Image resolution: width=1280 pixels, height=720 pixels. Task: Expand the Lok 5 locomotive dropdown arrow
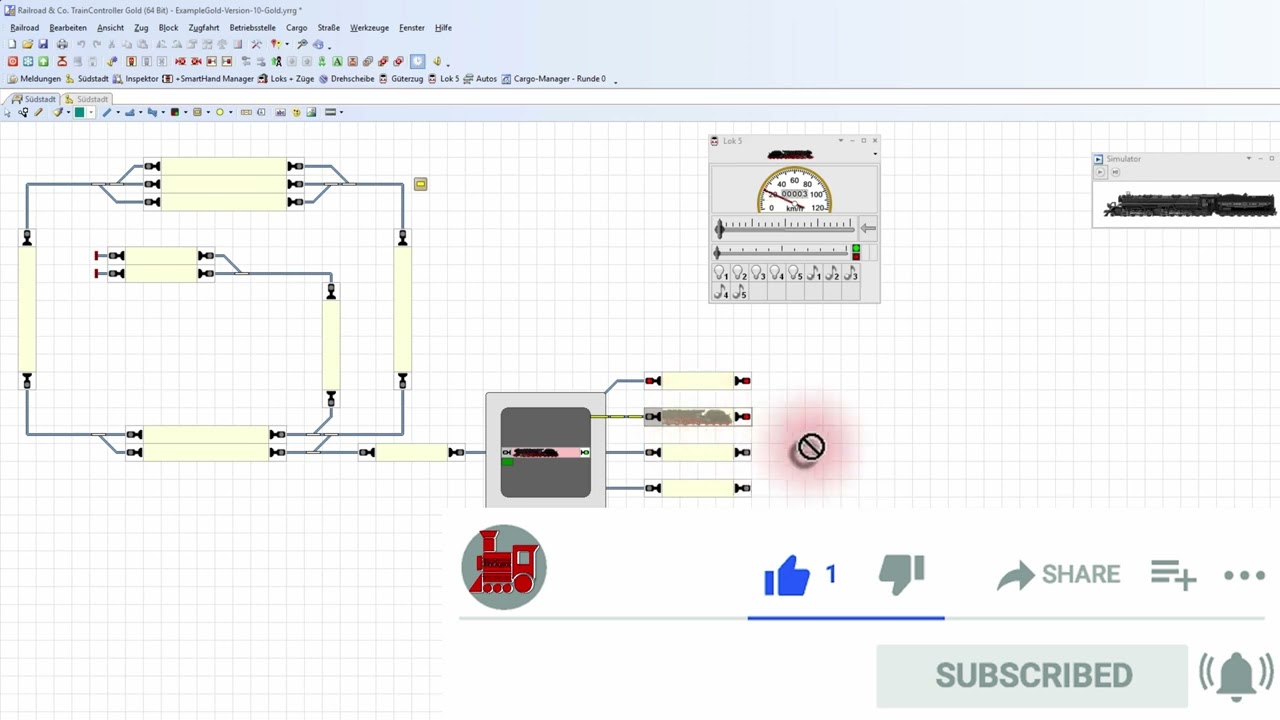coord(875,154)
